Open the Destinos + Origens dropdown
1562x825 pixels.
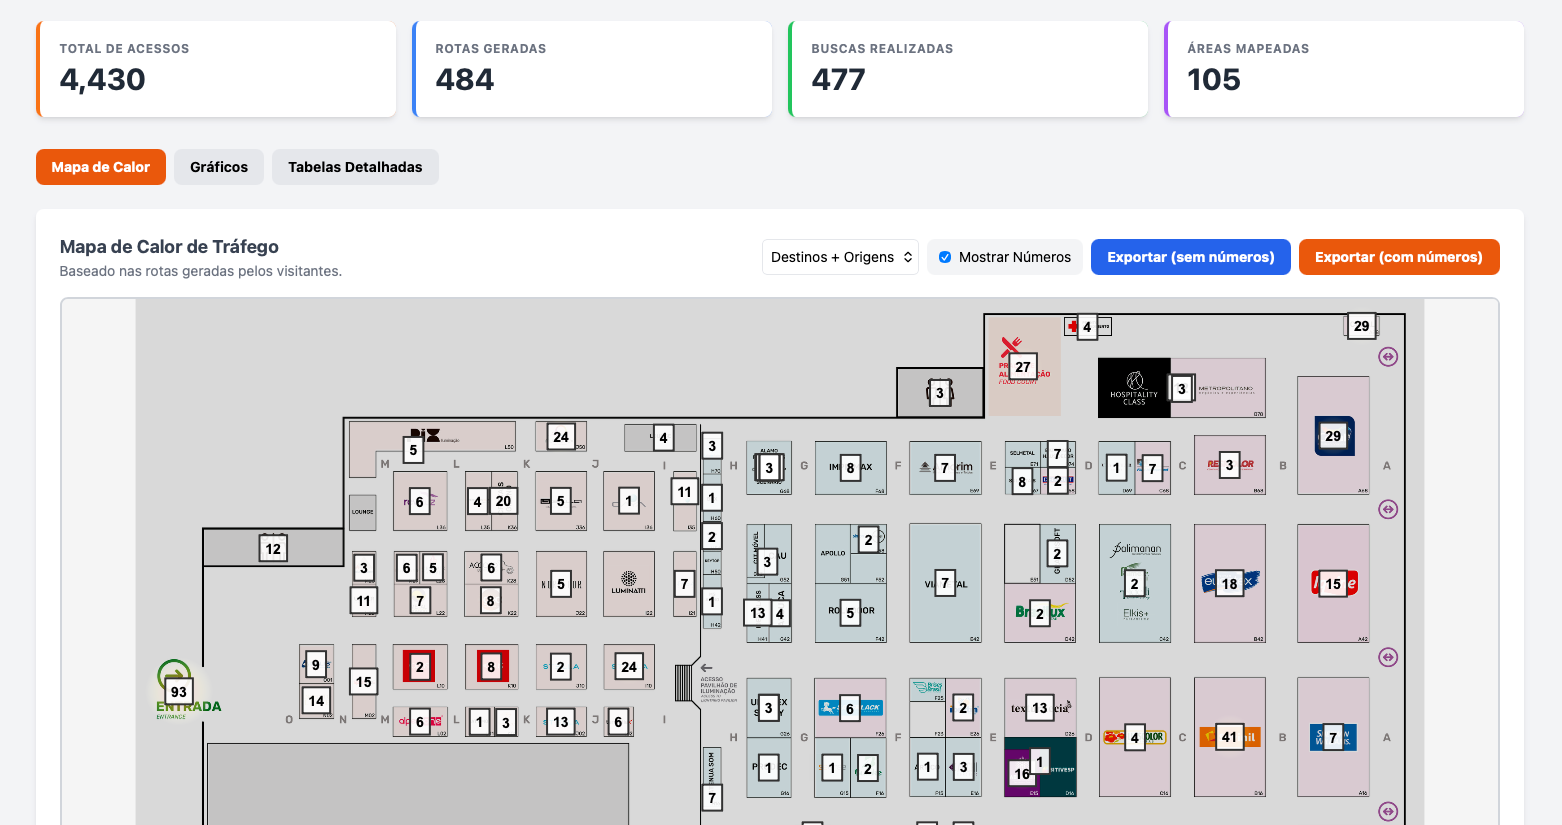[x=840, y=257]
